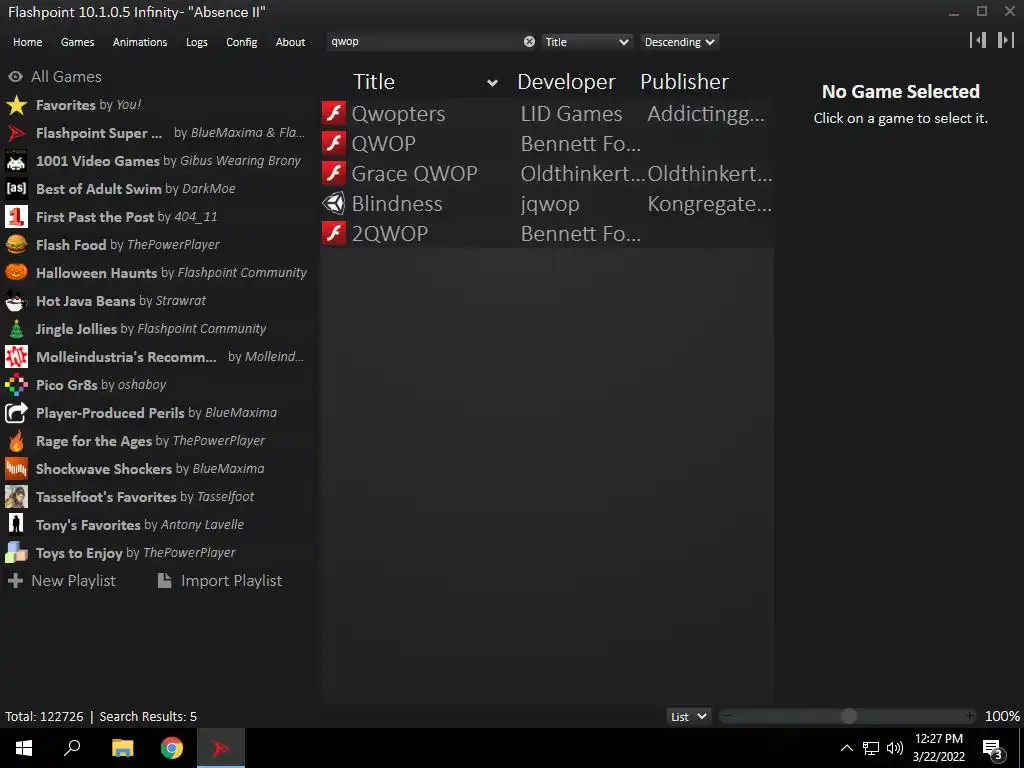1024x768 pixels.
Task: Open the Config tab
Action: tap(242, 42)
